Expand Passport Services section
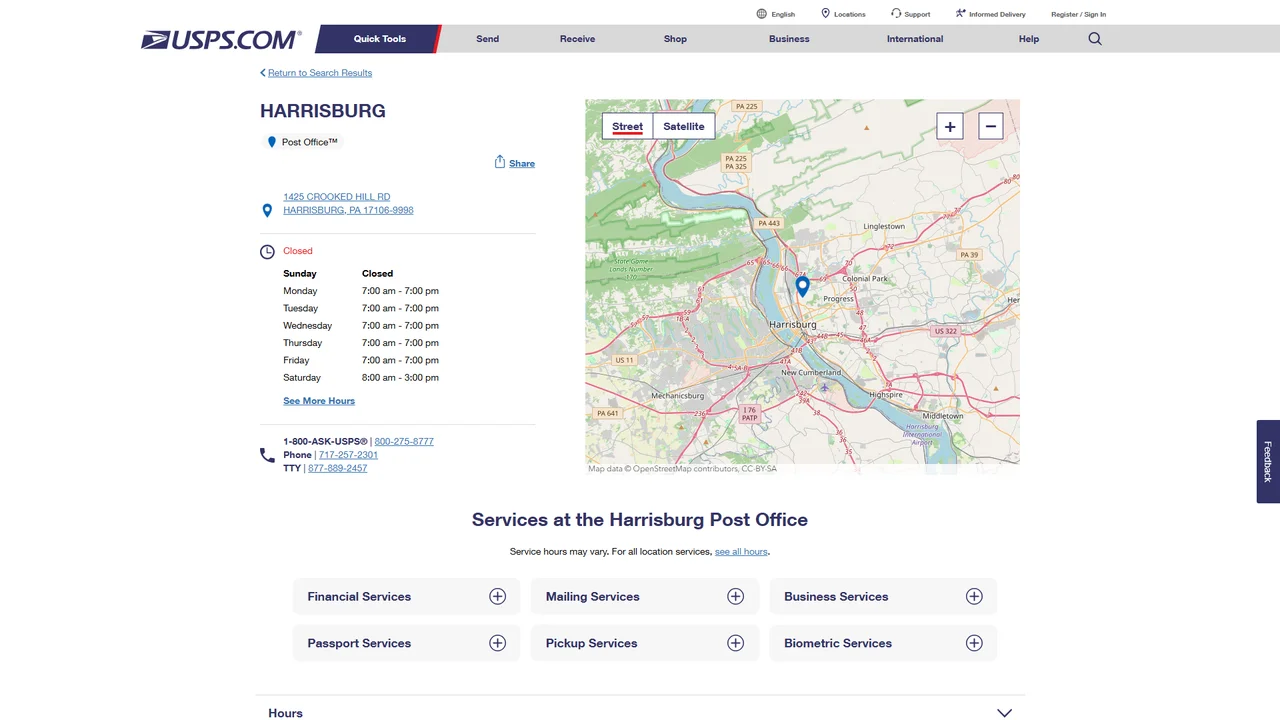The width and height of the screenshot is (1280, 720). tap(406, 643)
